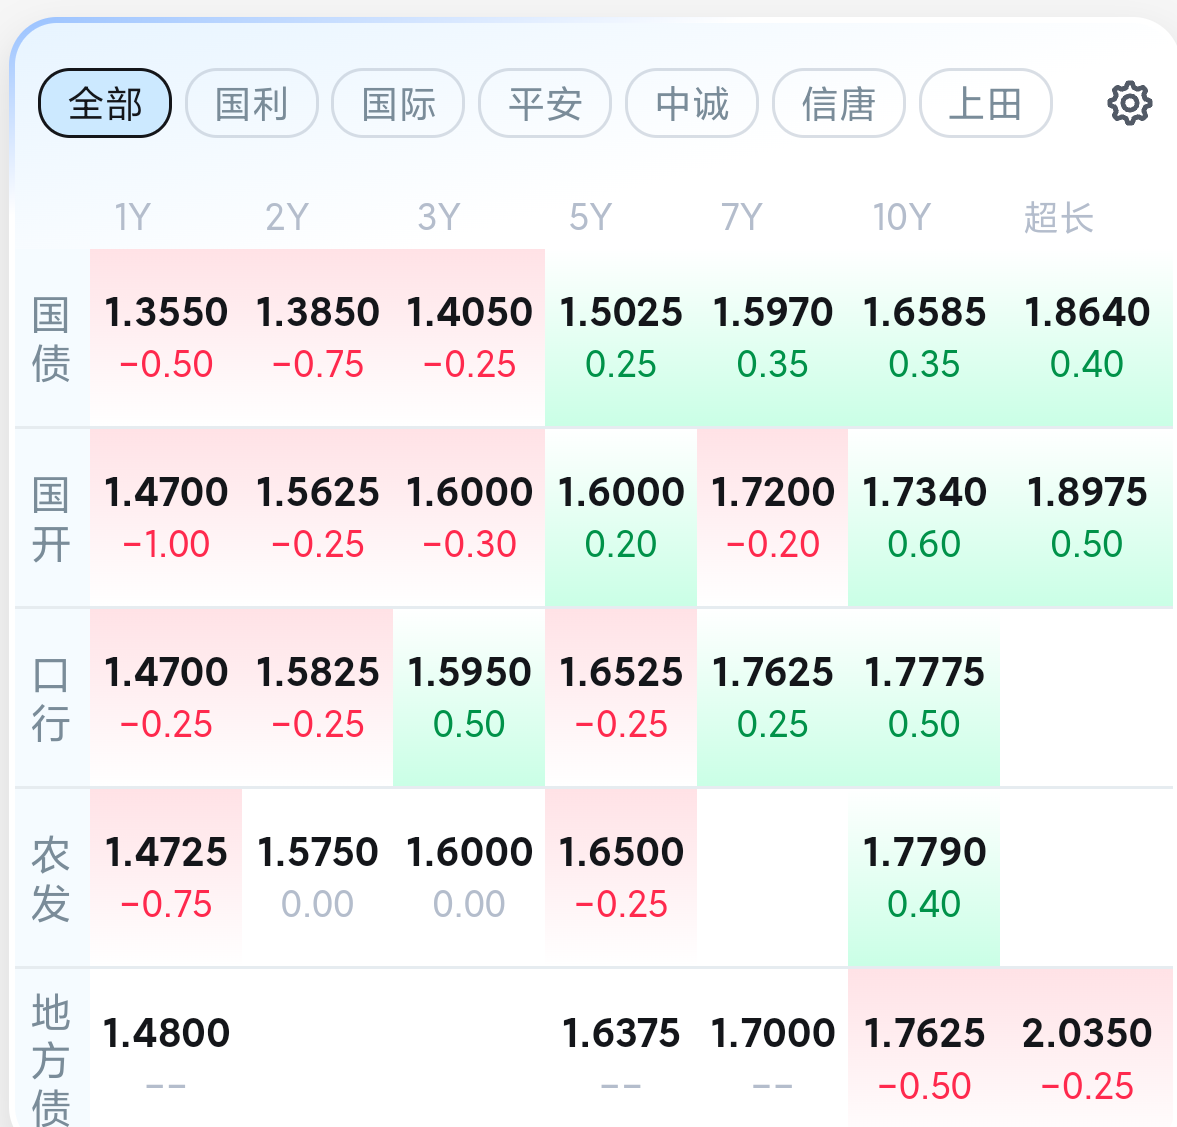
Task: Open settings gear icon
Action: pyautogui.click(x=1130, y=103)
